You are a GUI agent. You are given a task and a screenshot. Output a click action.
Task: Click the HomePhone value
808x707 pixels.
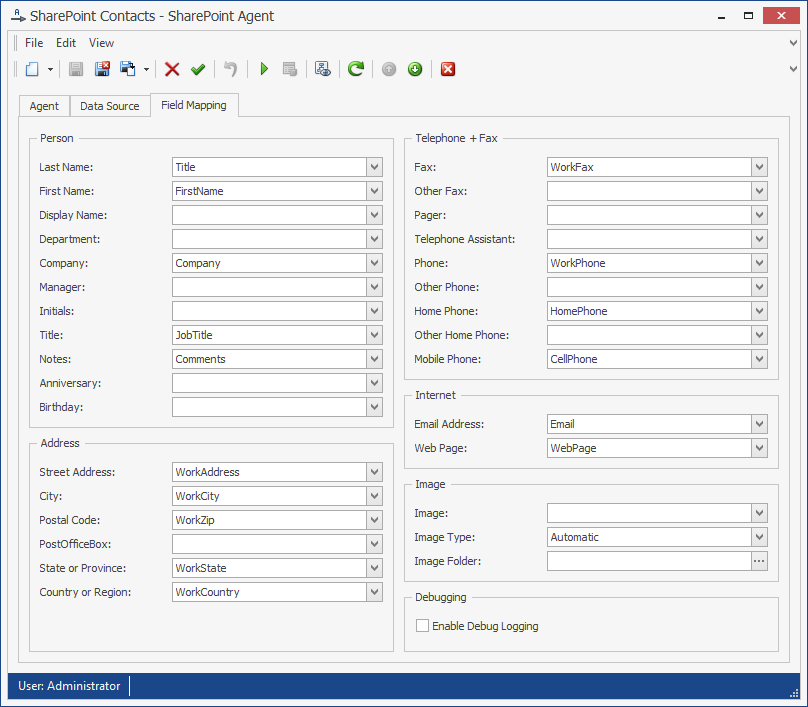tap(579, 311)
